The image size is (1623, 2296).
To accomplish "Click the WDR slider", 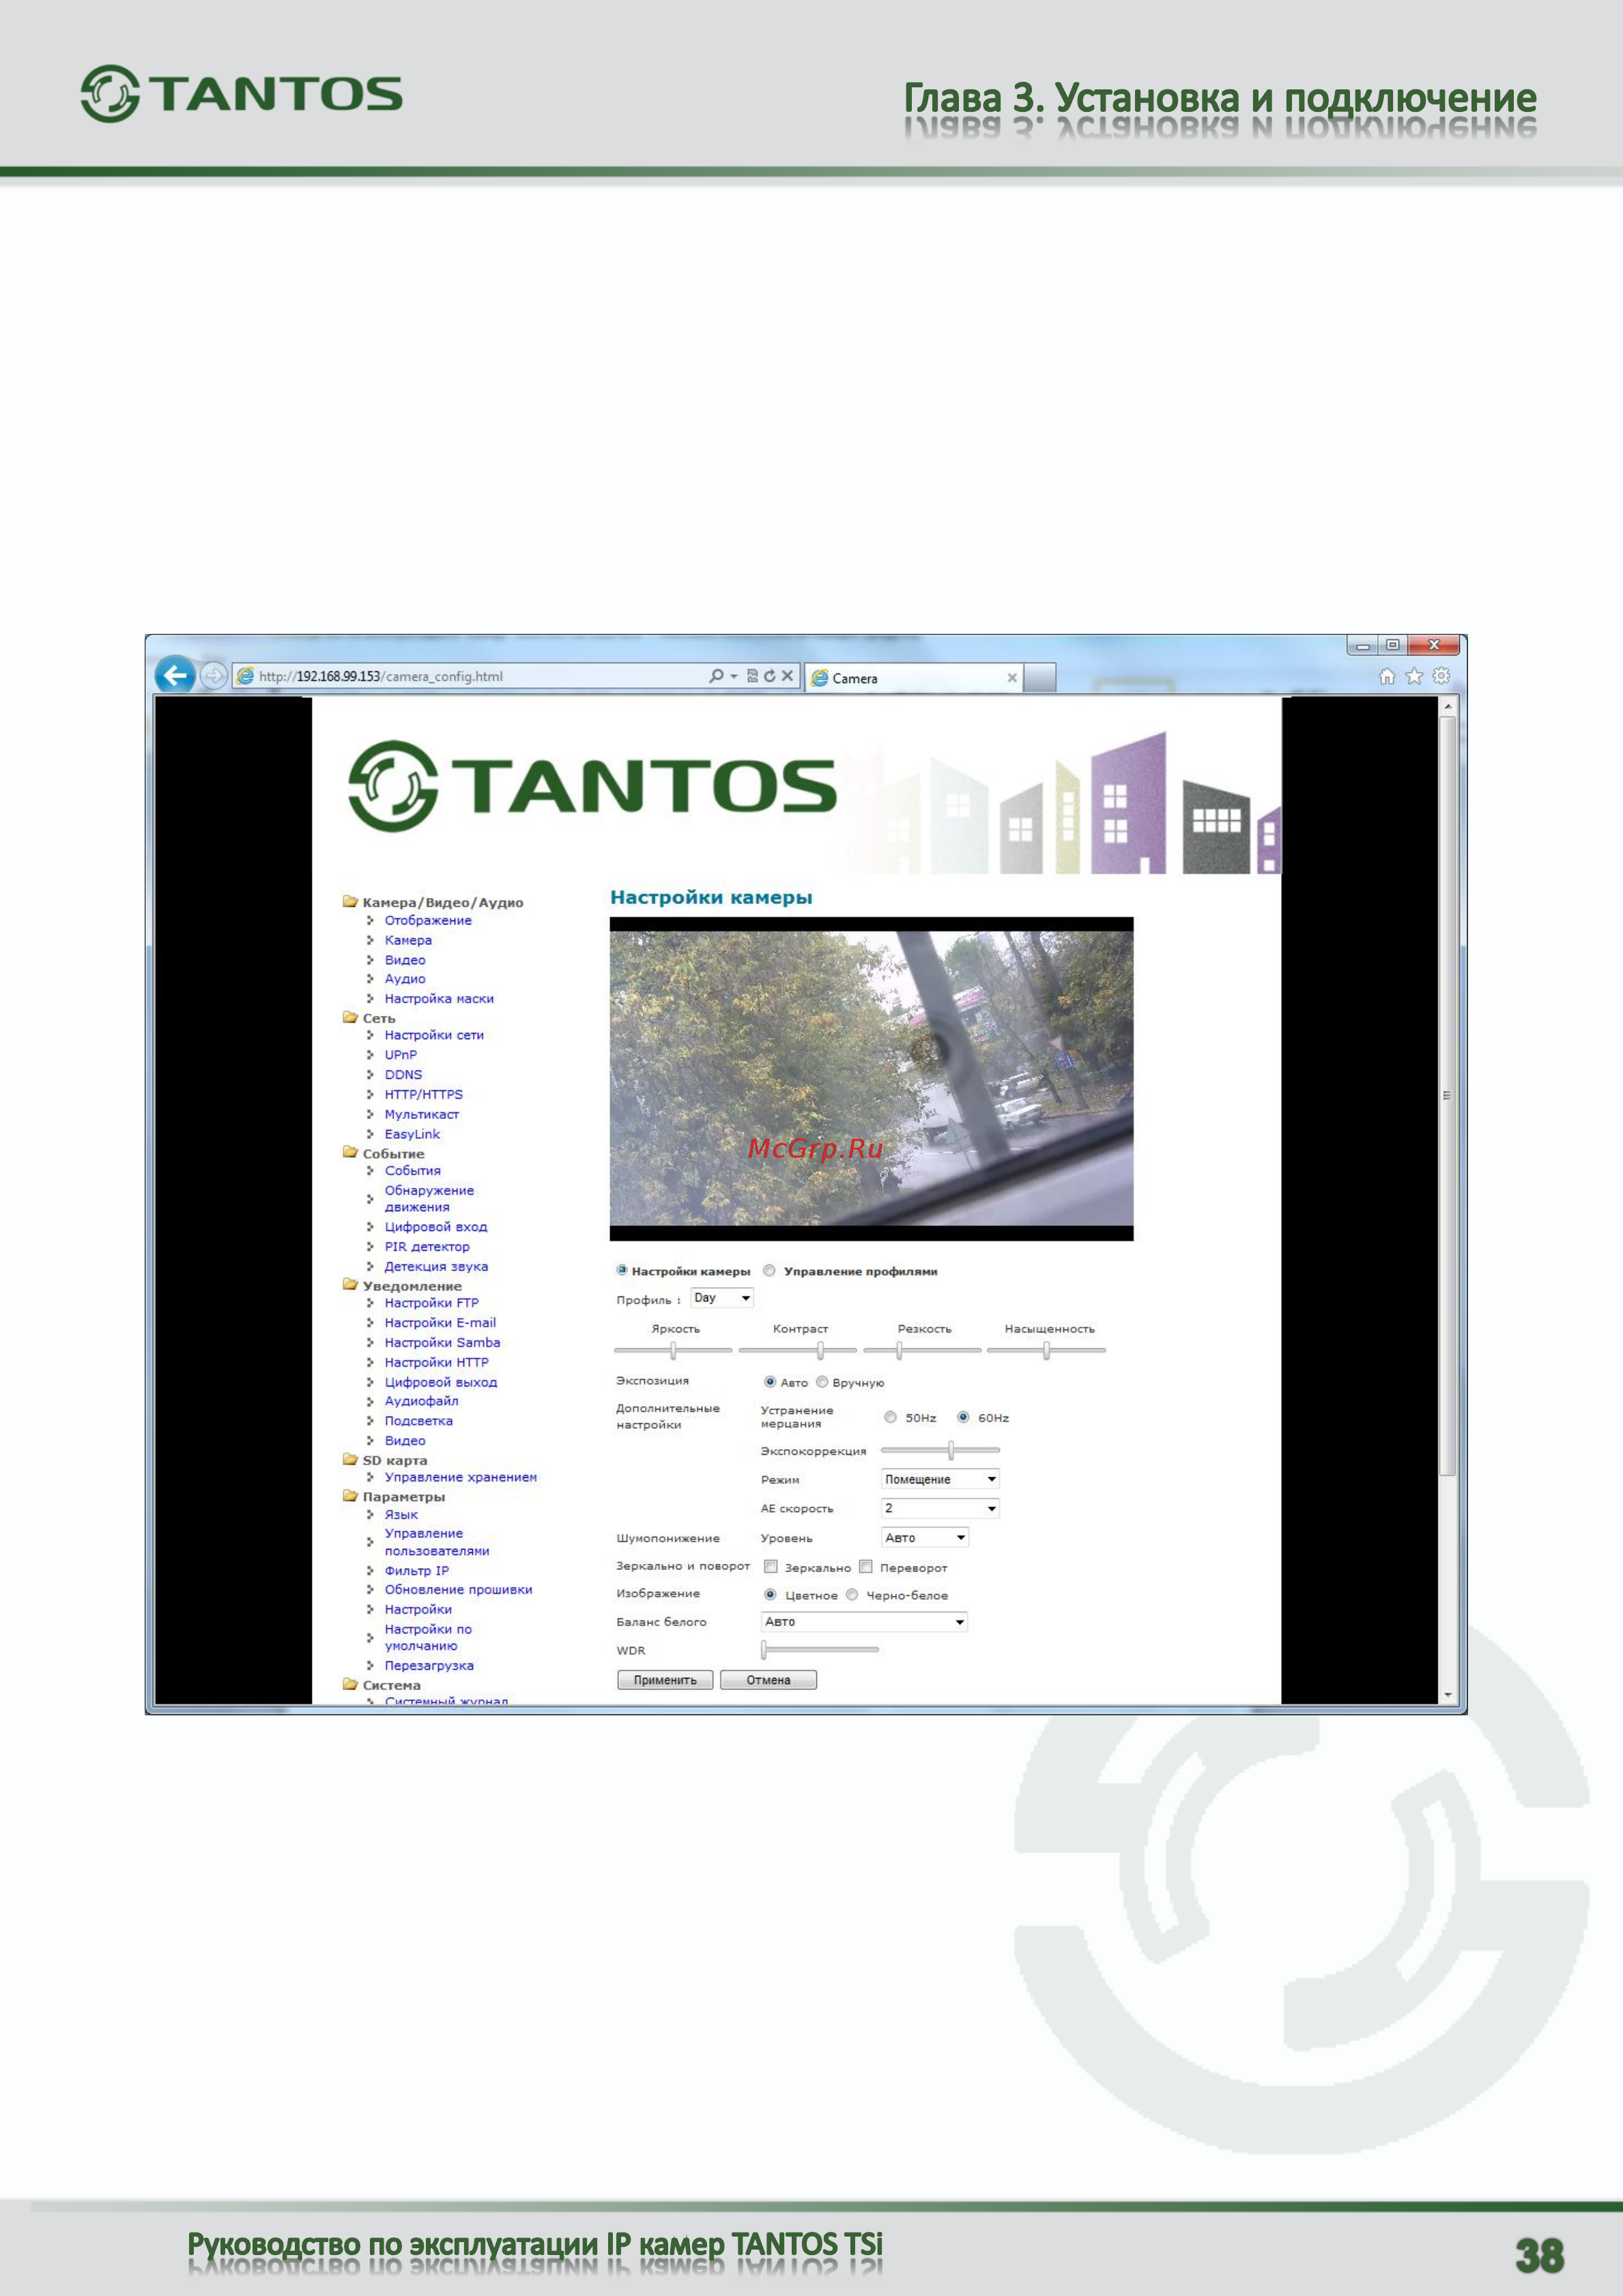I will coord(820,1650).
